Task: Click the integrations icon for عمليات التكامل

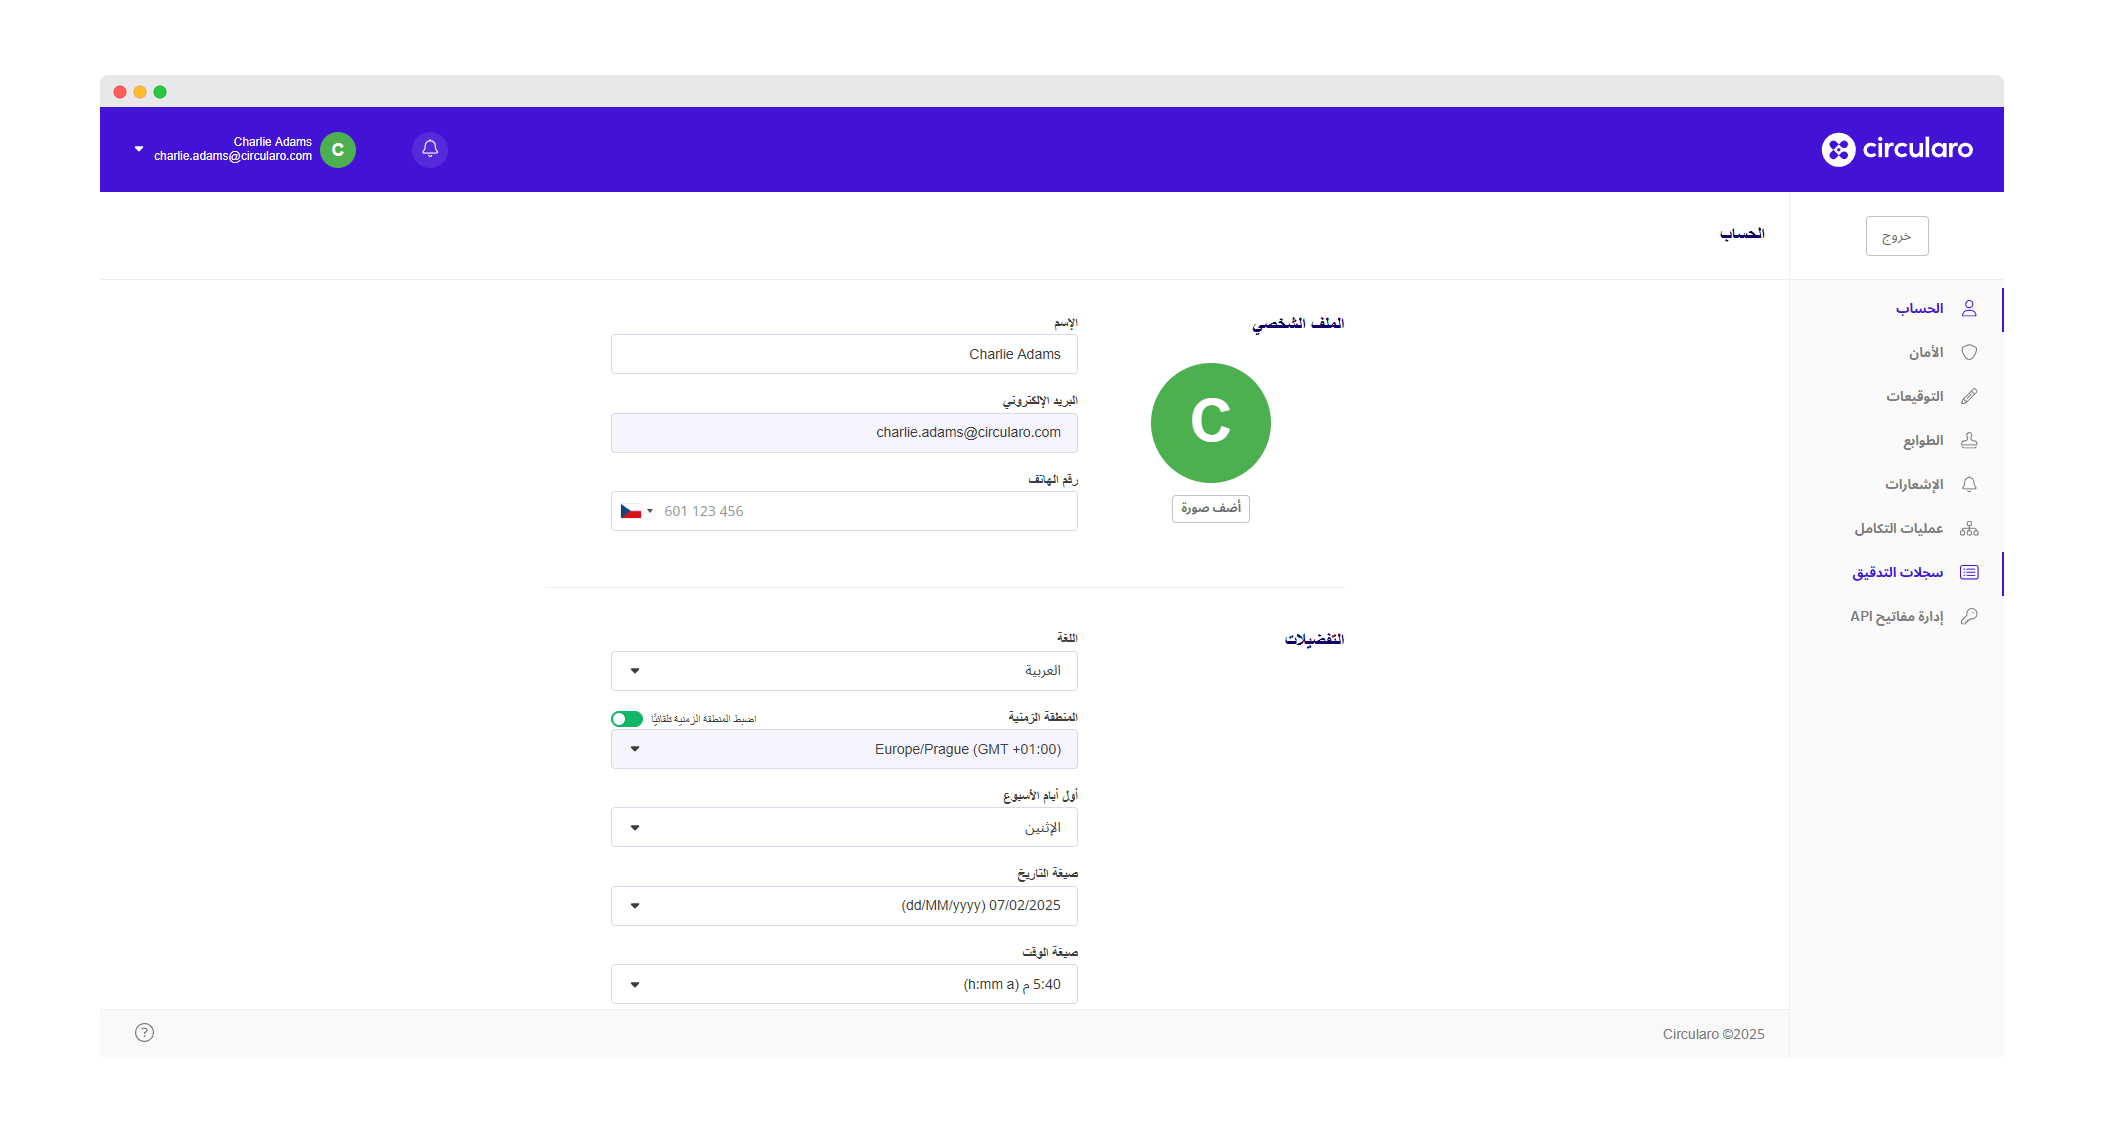Action: pos(1969,528)
